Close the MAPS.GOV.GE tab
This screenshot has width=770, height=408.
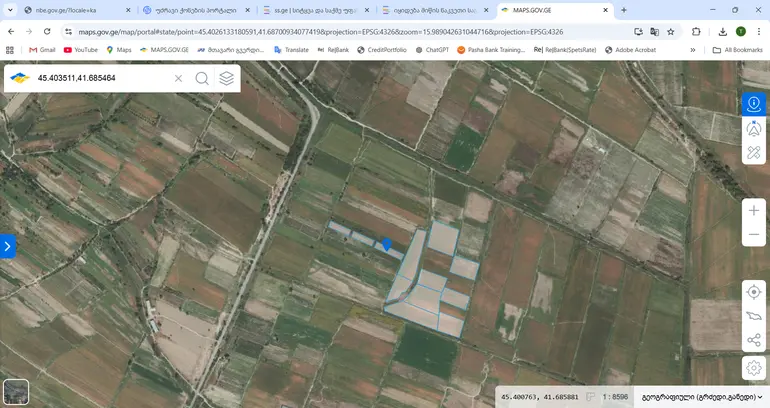(x=605, y=10)
